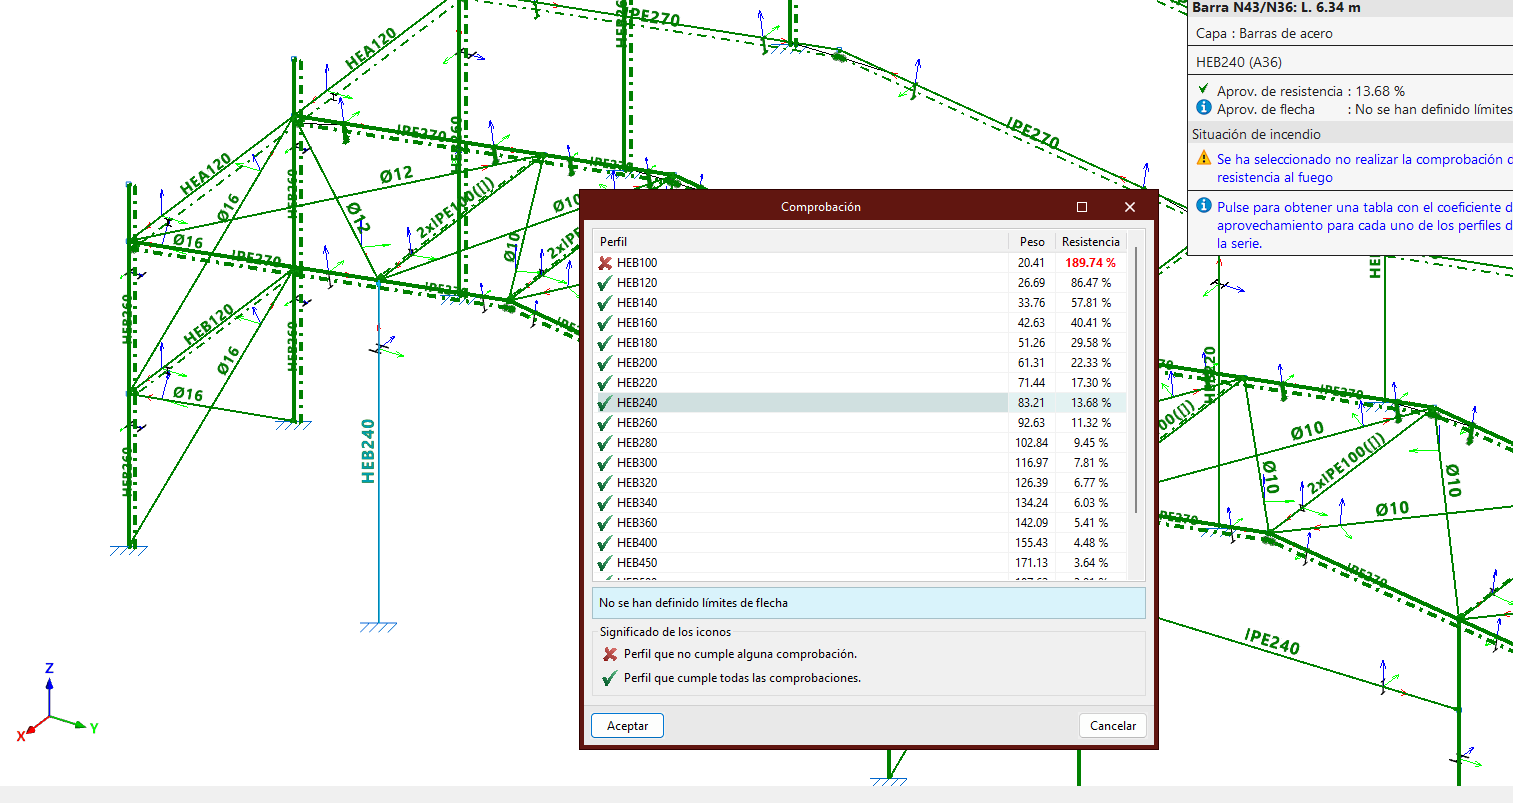Click the green checkmark icon beside HEB120

point(605,283)
